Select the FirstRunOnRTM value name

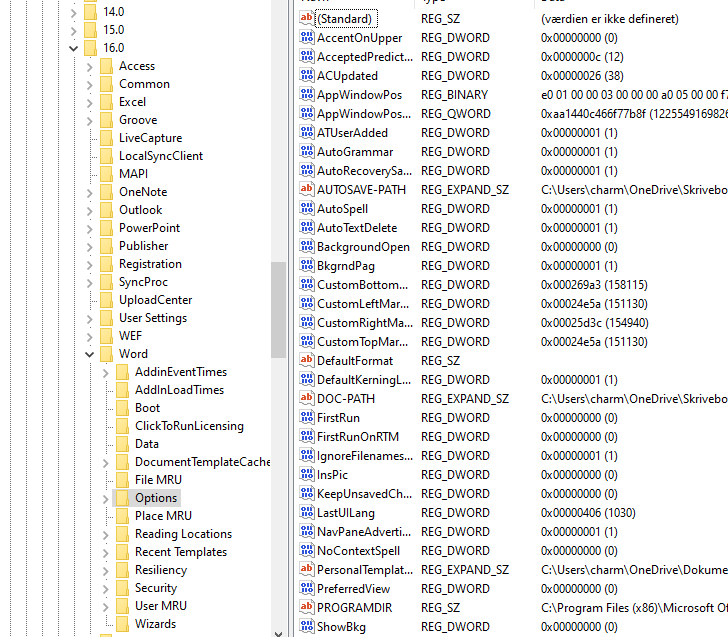pos(358,436)
